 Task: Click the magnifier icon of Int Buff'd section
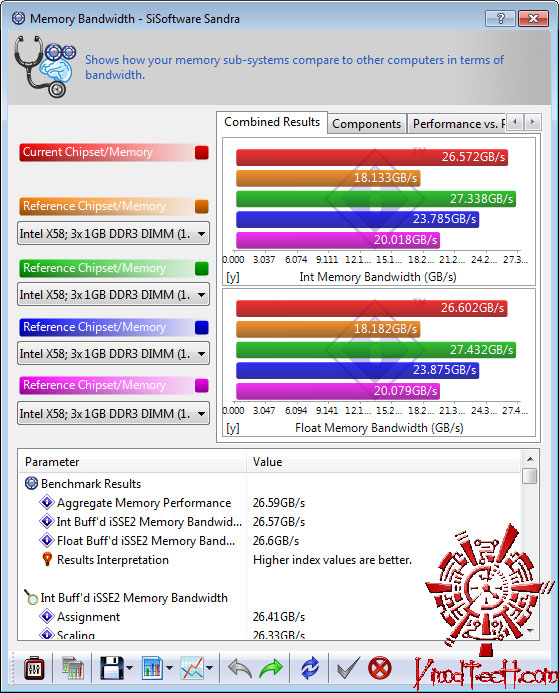[31, 598]
